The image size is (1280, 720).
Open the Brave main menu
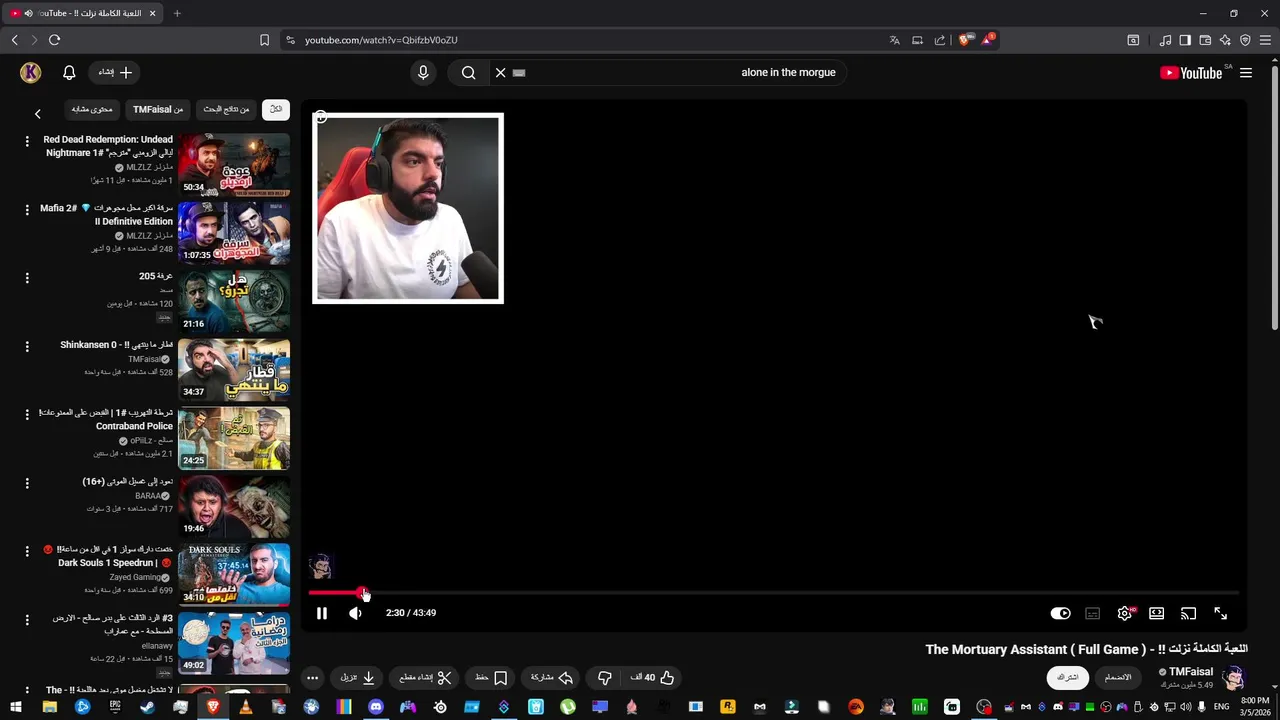point(1265,40)
